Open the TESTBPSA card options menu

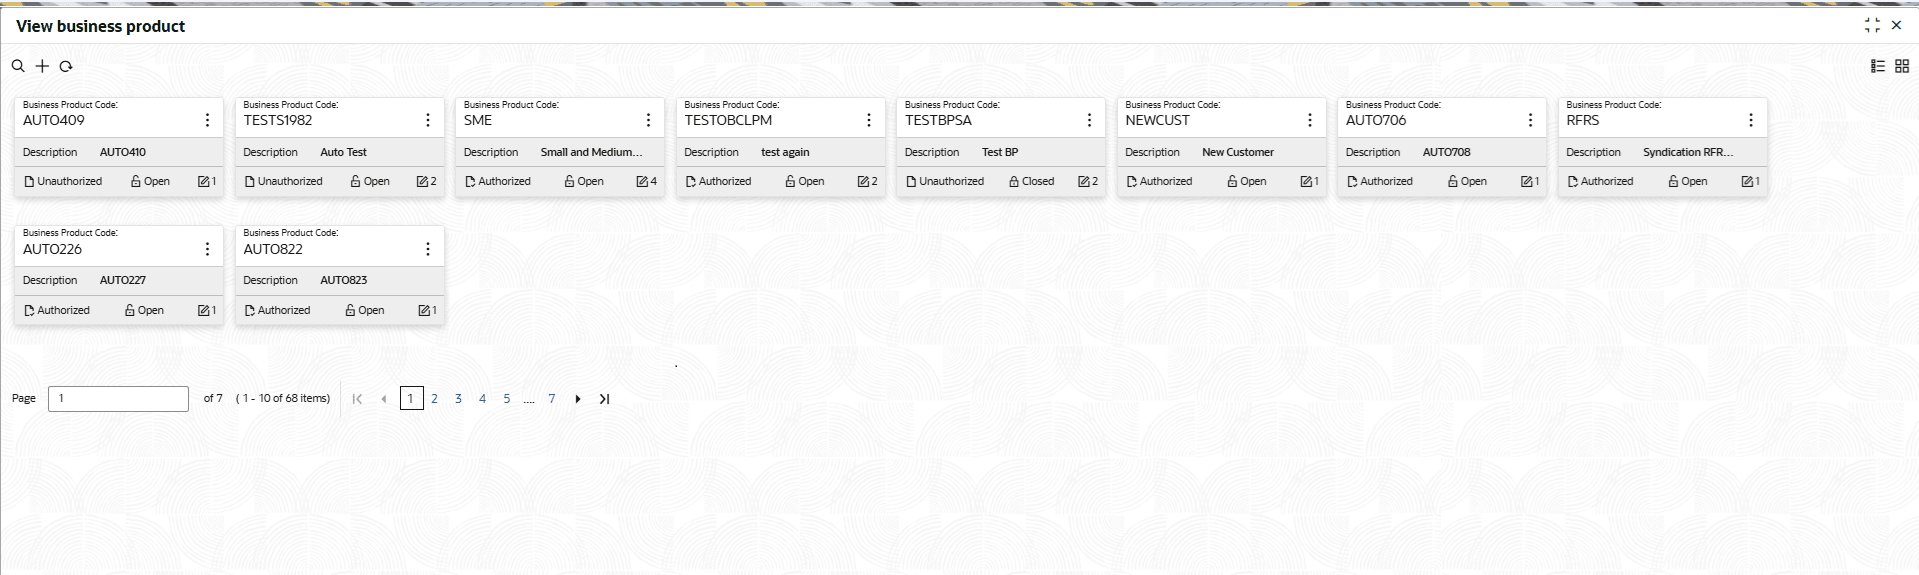pos(1089,120)
